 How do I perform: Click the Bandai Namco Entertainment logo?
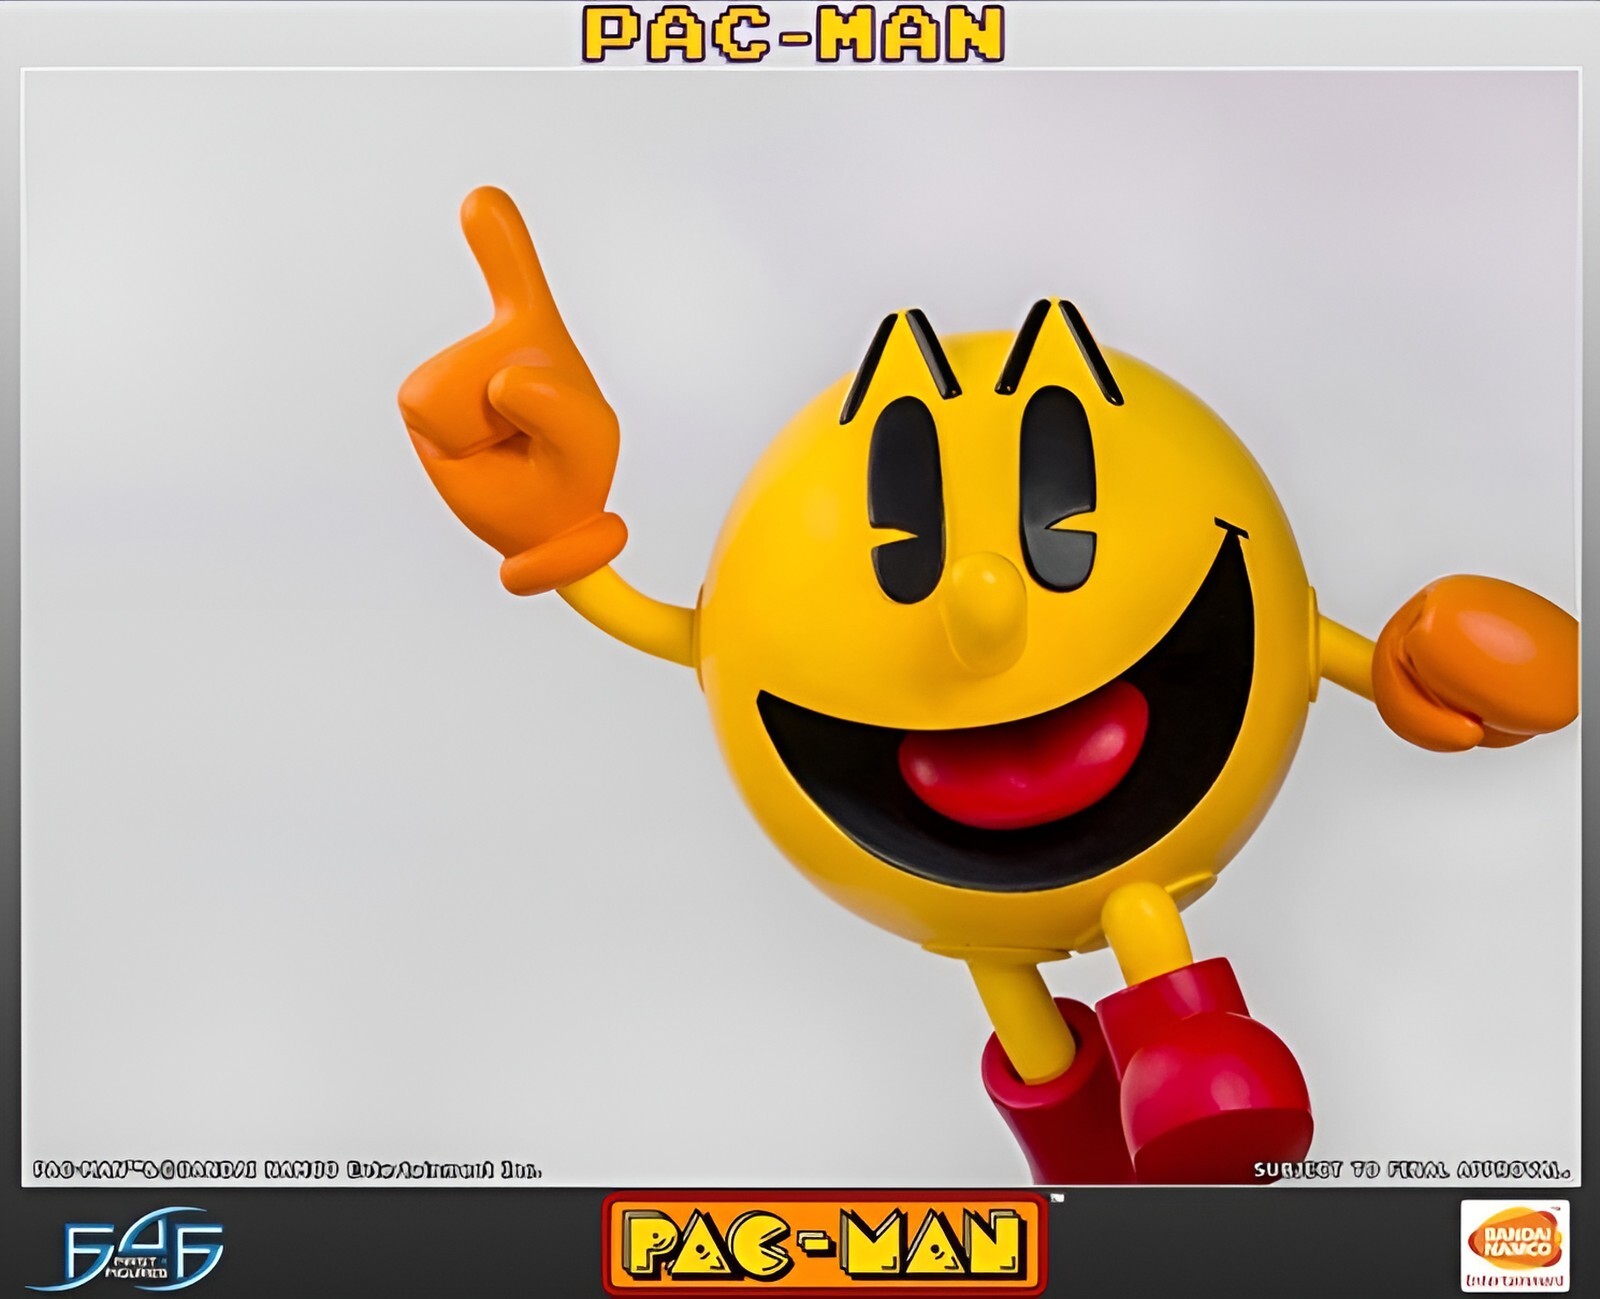tap(1515, 1246)
